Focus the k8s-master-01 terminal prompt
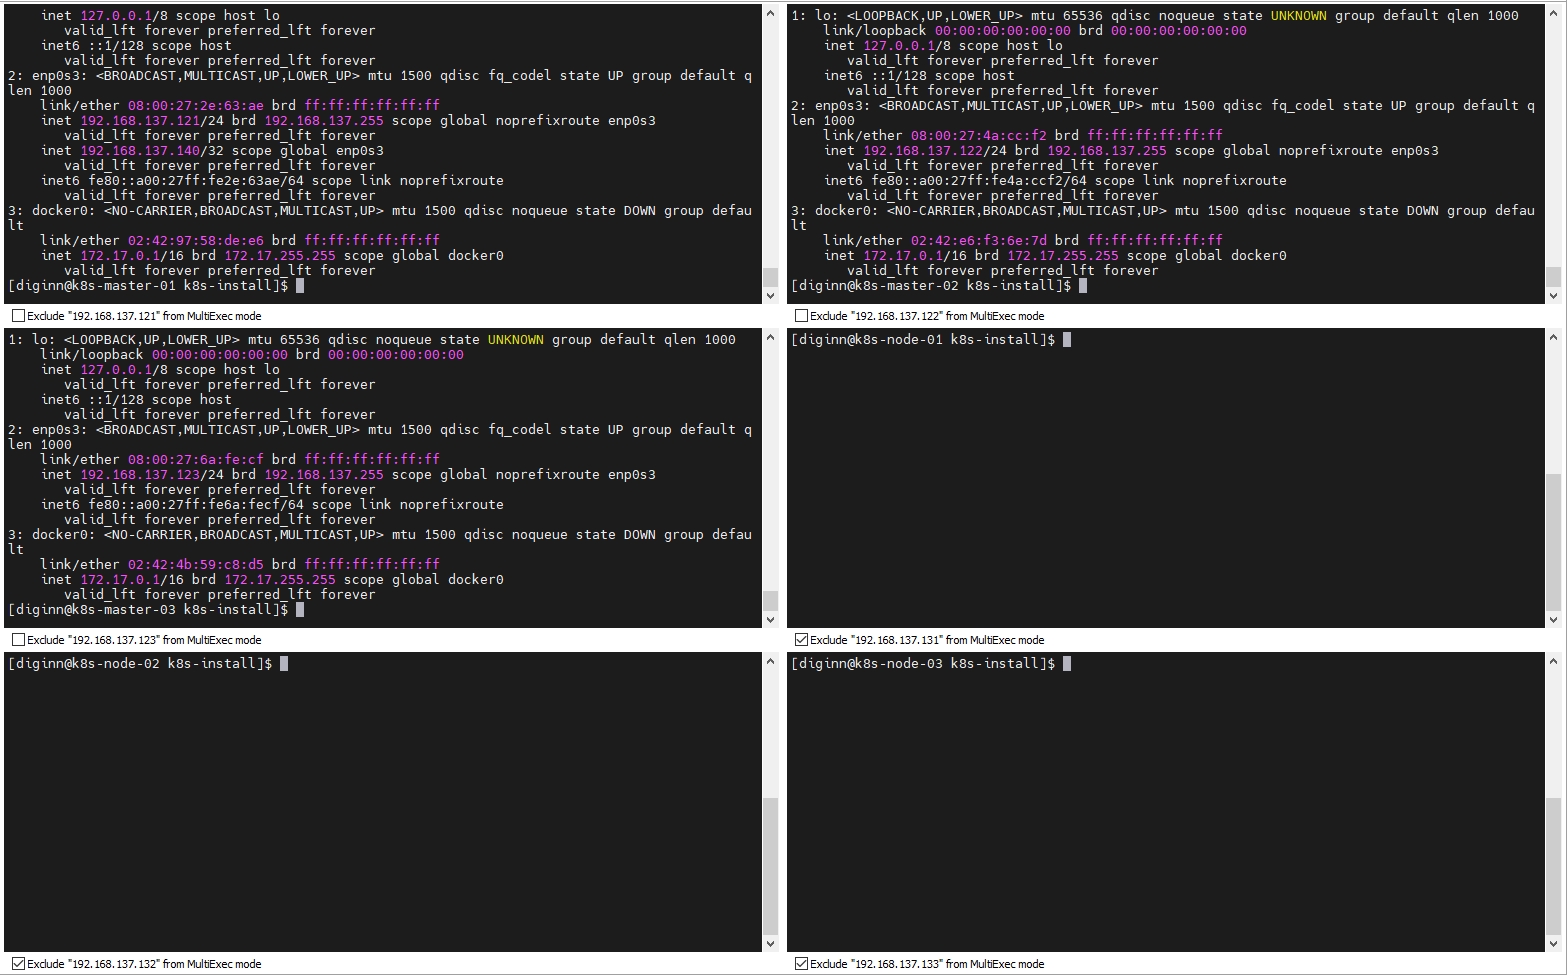This screenshot has width=1567, height=975. (300, 286)
